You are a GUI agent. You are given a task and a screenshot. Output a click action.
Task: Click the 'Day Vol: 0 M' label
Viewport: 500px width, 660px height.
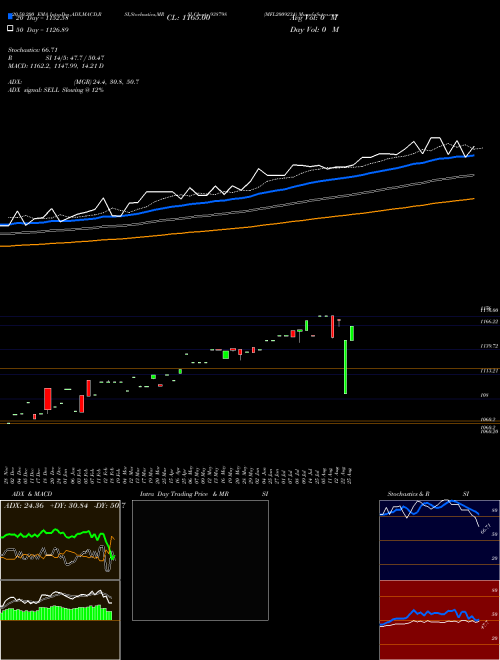[314, 29]
